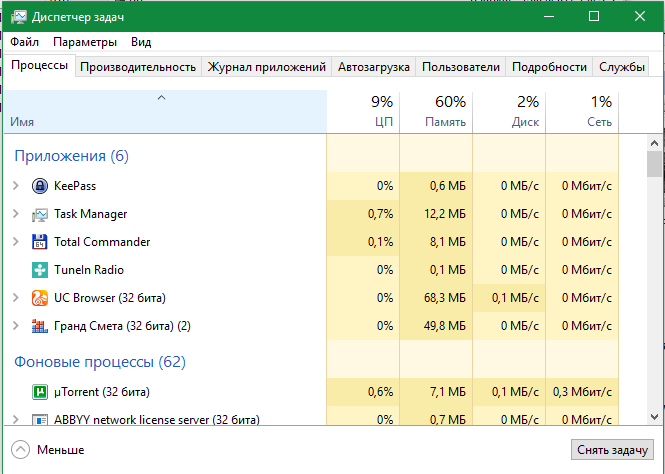Click the Task Manager process icon
Viewport: 665px width, 474px height.
click(x=40, y=214)
